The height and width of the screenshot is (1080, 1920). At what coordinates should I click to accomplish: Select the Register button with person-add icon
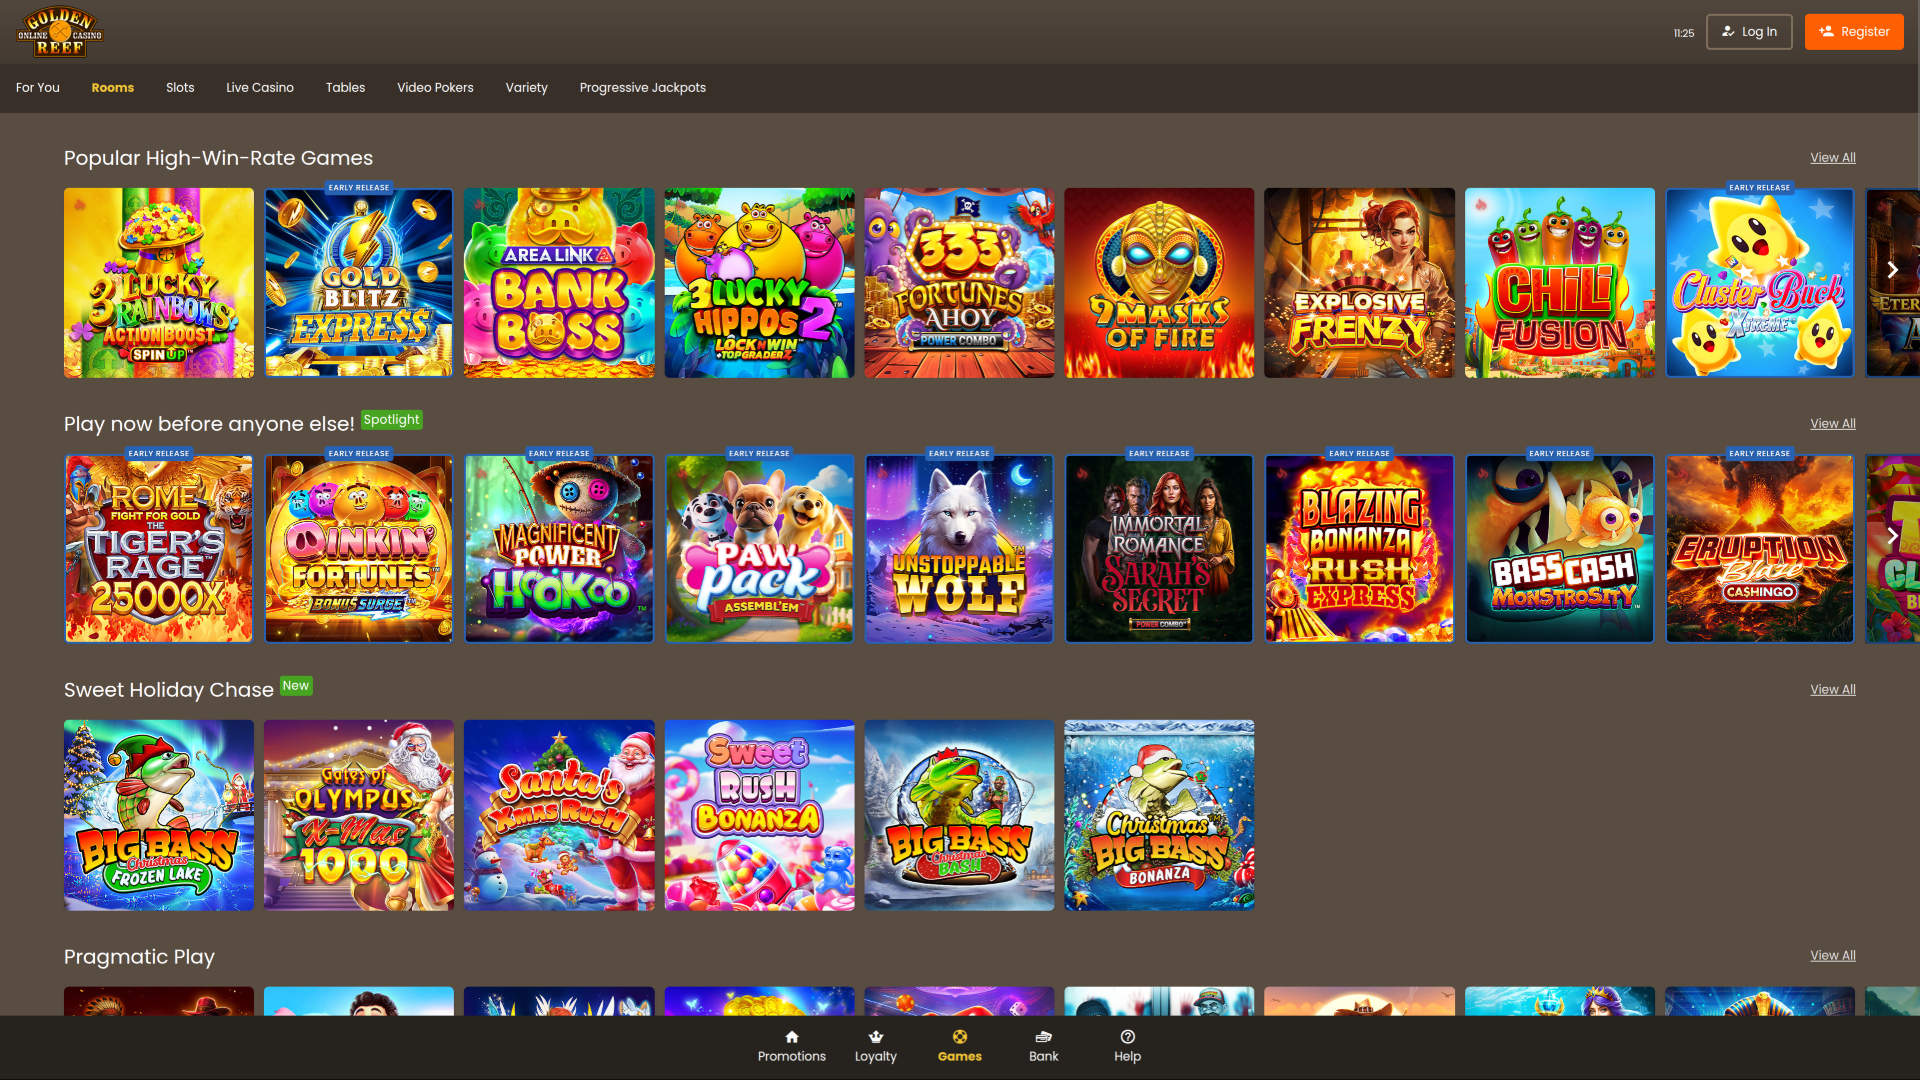coord(1854,31)
